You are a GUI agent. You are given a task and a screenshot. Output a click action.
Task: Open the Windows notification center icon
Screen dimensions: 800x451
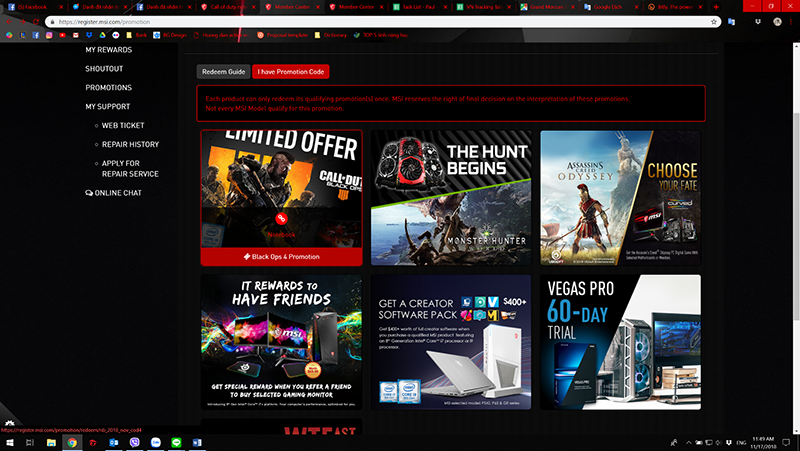point(786,442)
